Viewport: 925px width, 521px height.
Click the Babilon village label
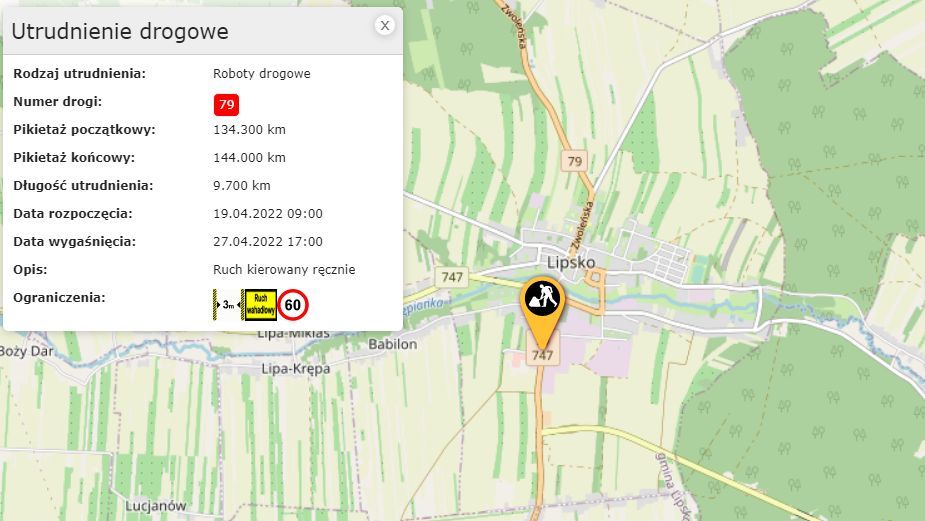tap(392, 344)
